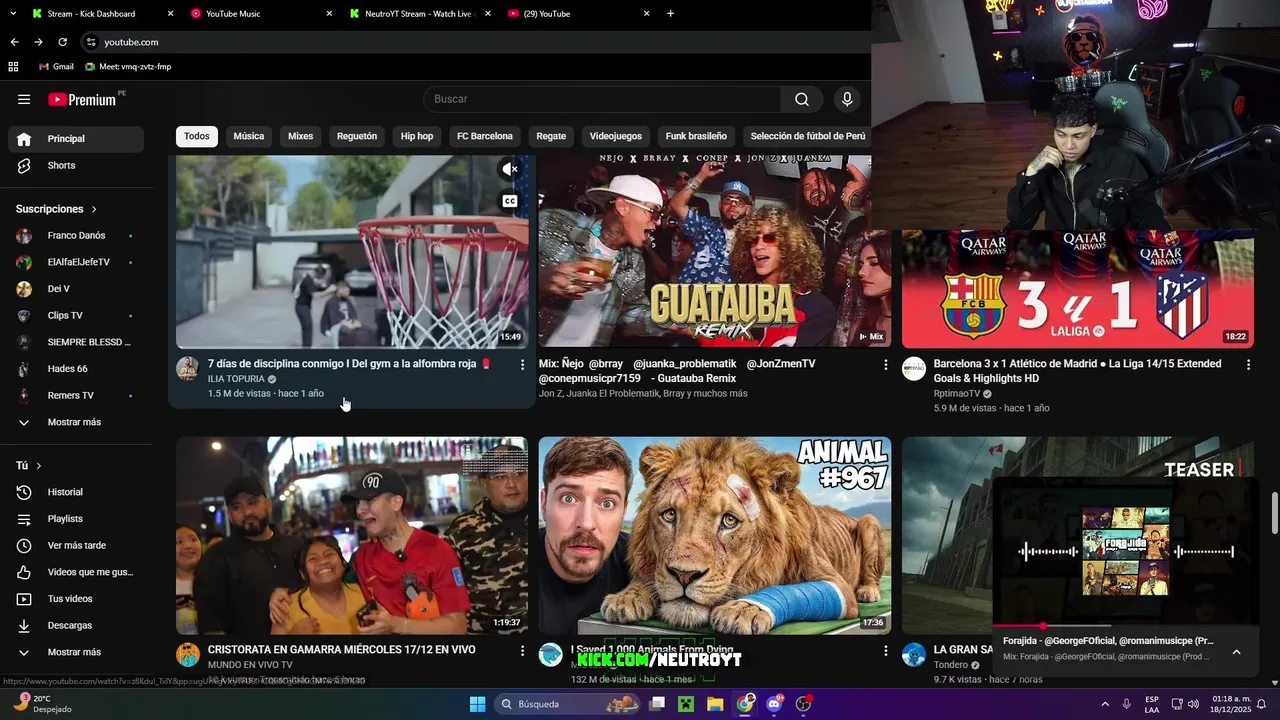1280x720 pixels.
Task: Switch to NeutroYT Stream browser tab
Action: [418, 14]
